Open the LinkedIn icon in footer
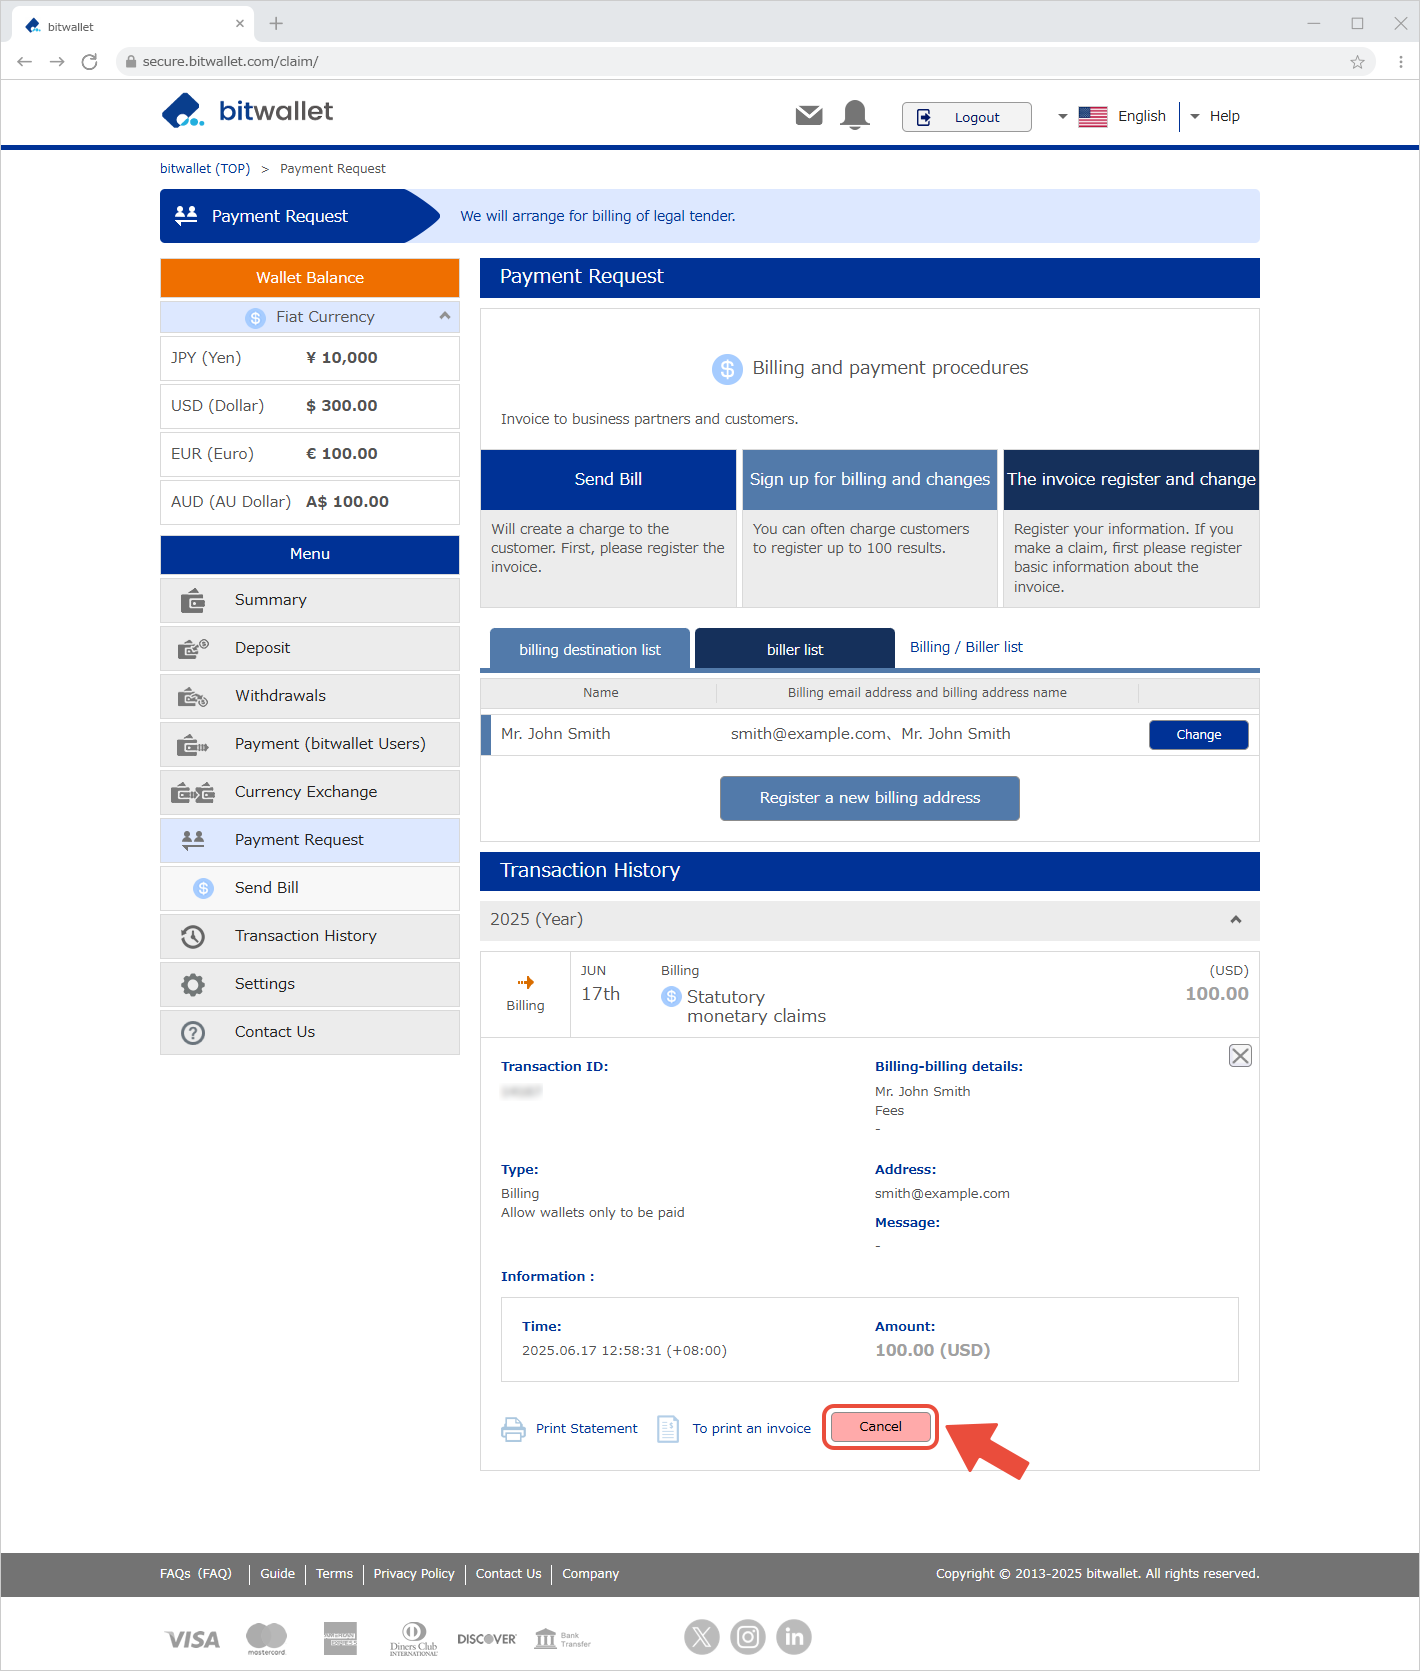The height and width of the screenshot is (1671, 1420). 794,1637
